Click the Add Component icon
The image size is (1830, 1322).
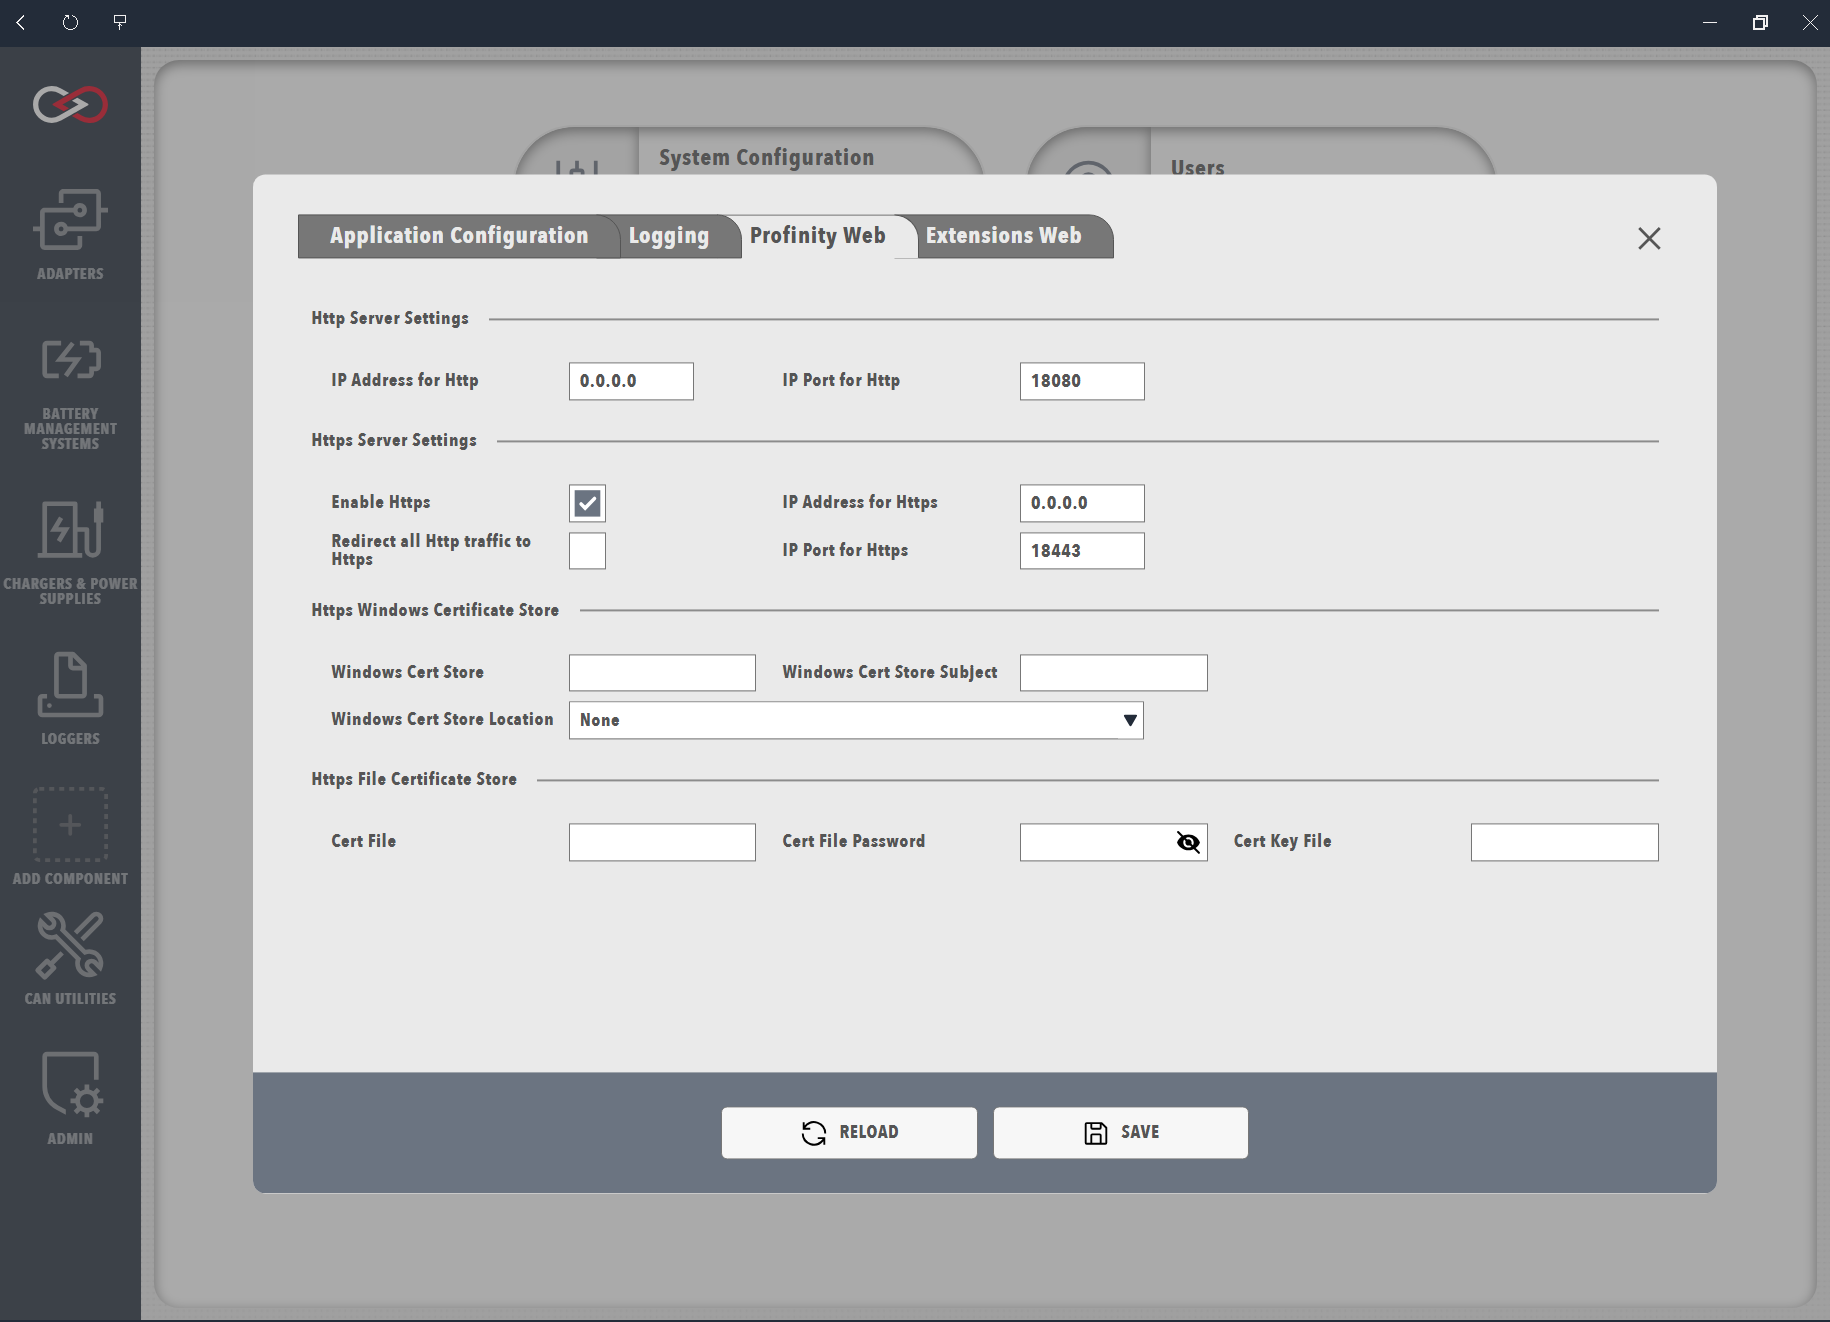coord(70,825)
